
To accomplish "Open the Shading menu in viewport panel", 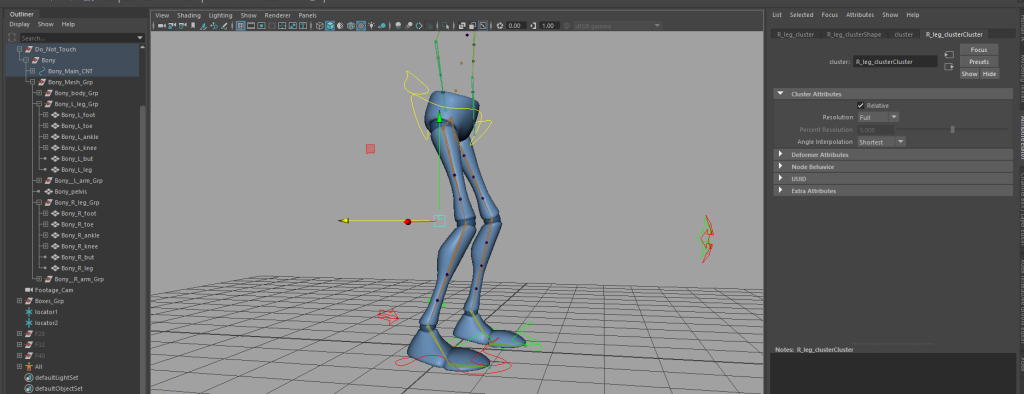I will (x=189, y=15).
